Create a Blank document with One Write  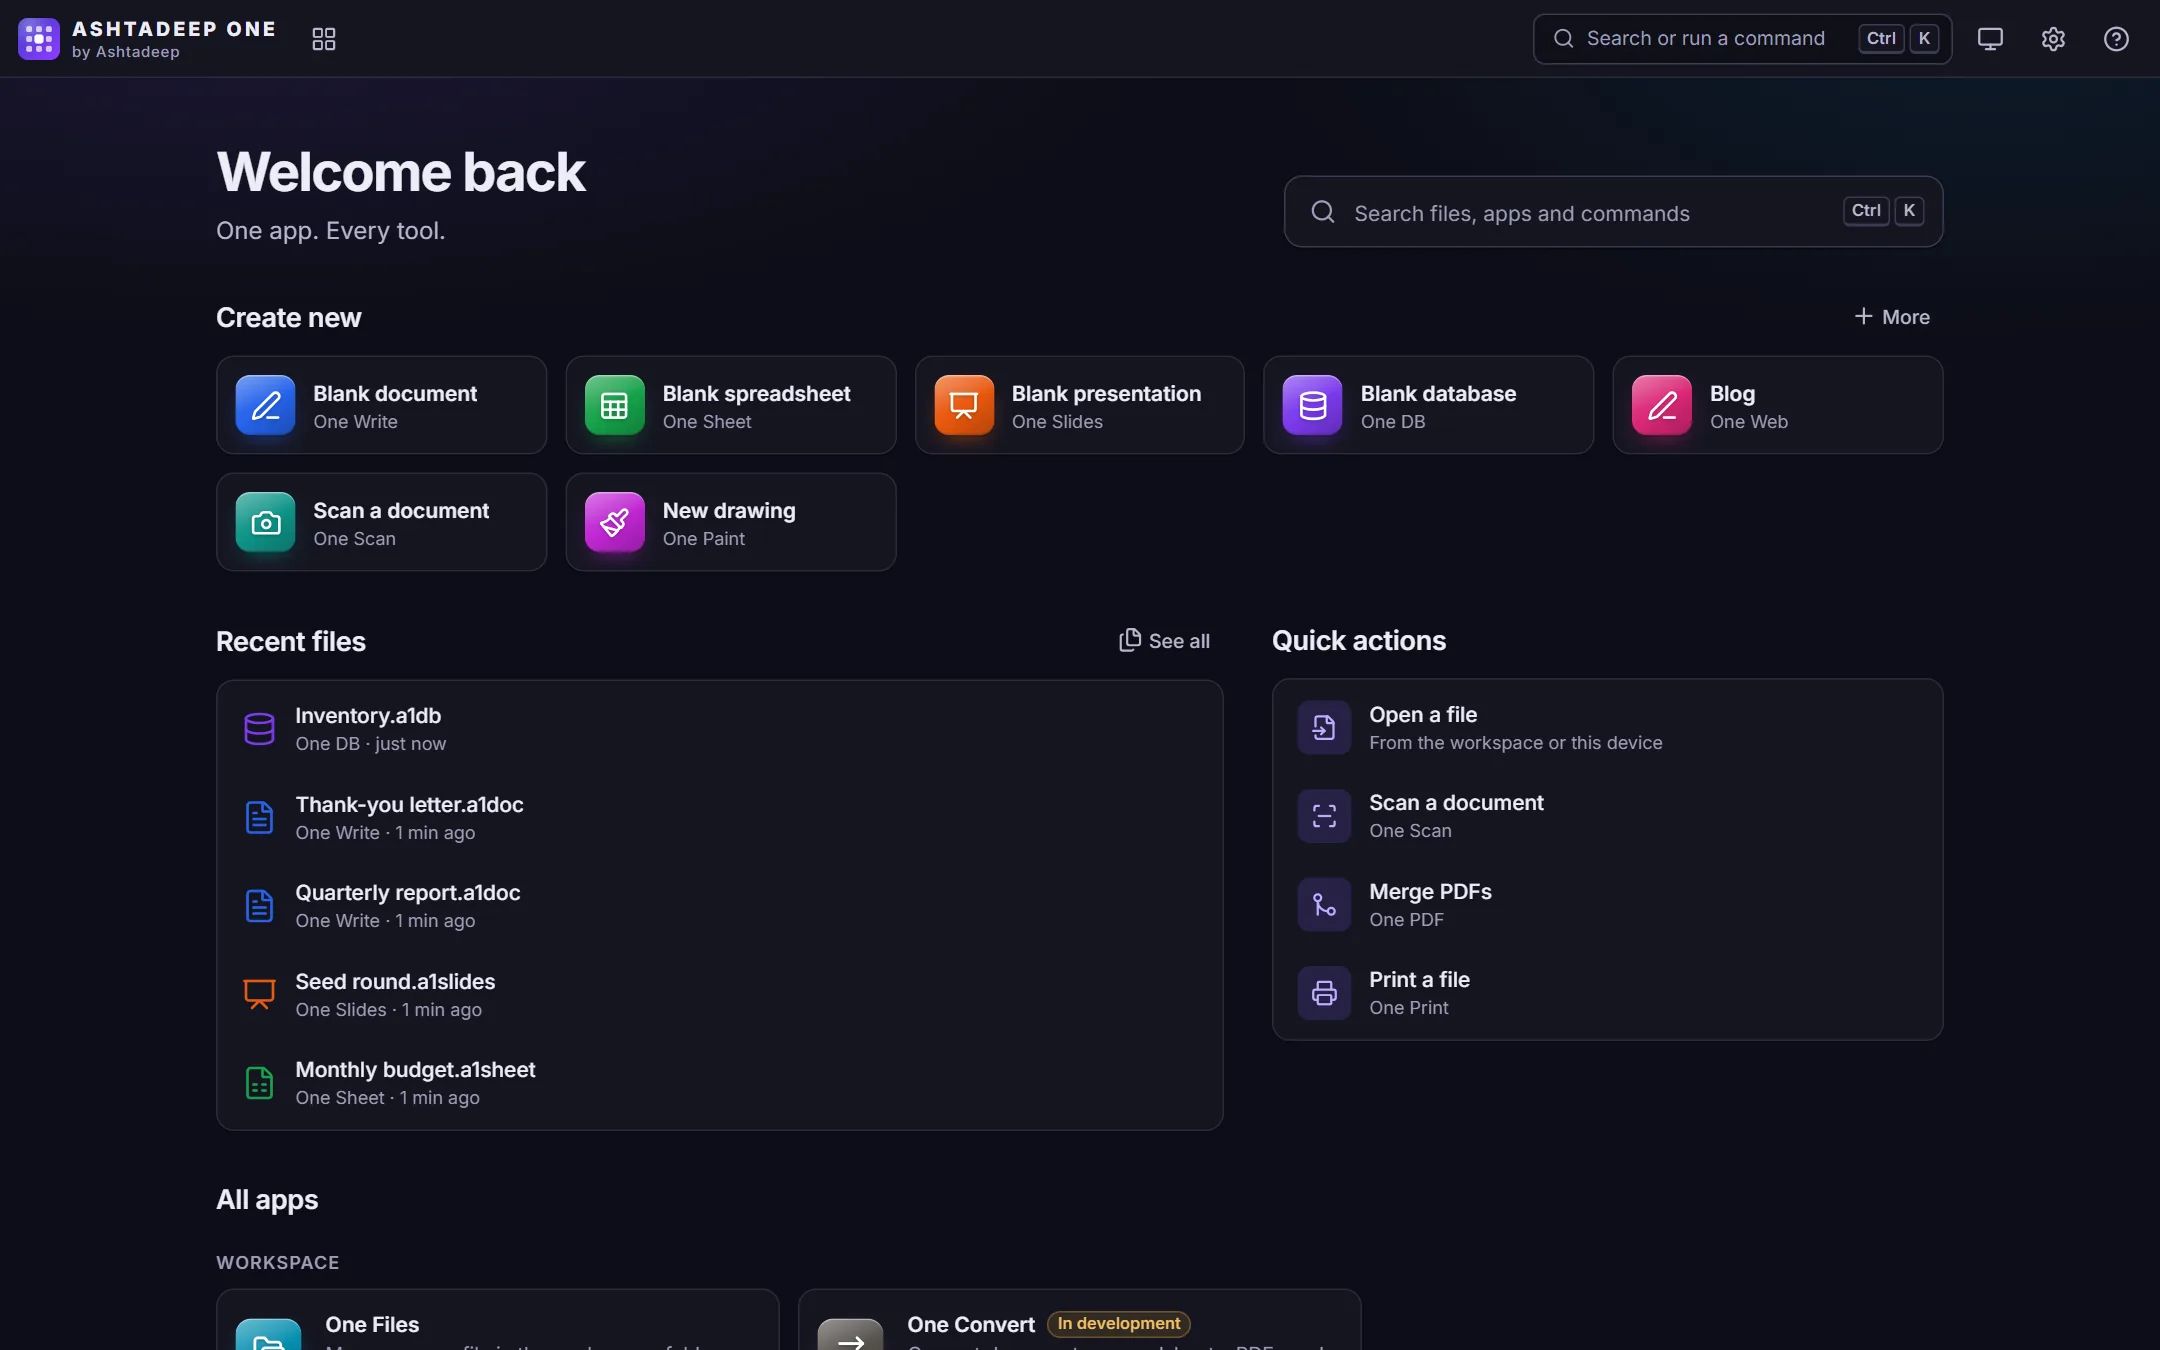click(381, 405)
